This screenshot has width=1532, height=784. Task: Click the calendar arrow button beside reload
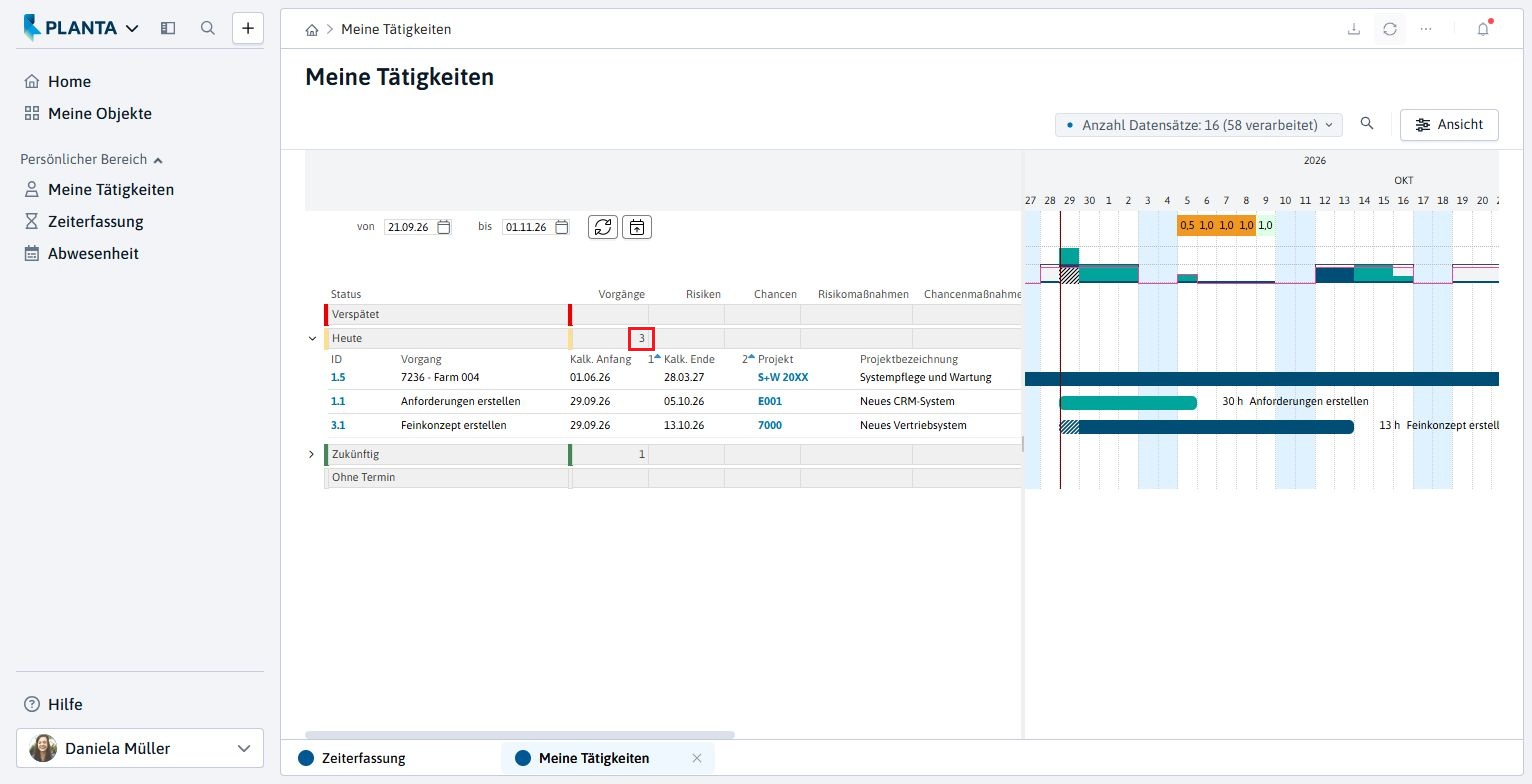pos(637,227)
